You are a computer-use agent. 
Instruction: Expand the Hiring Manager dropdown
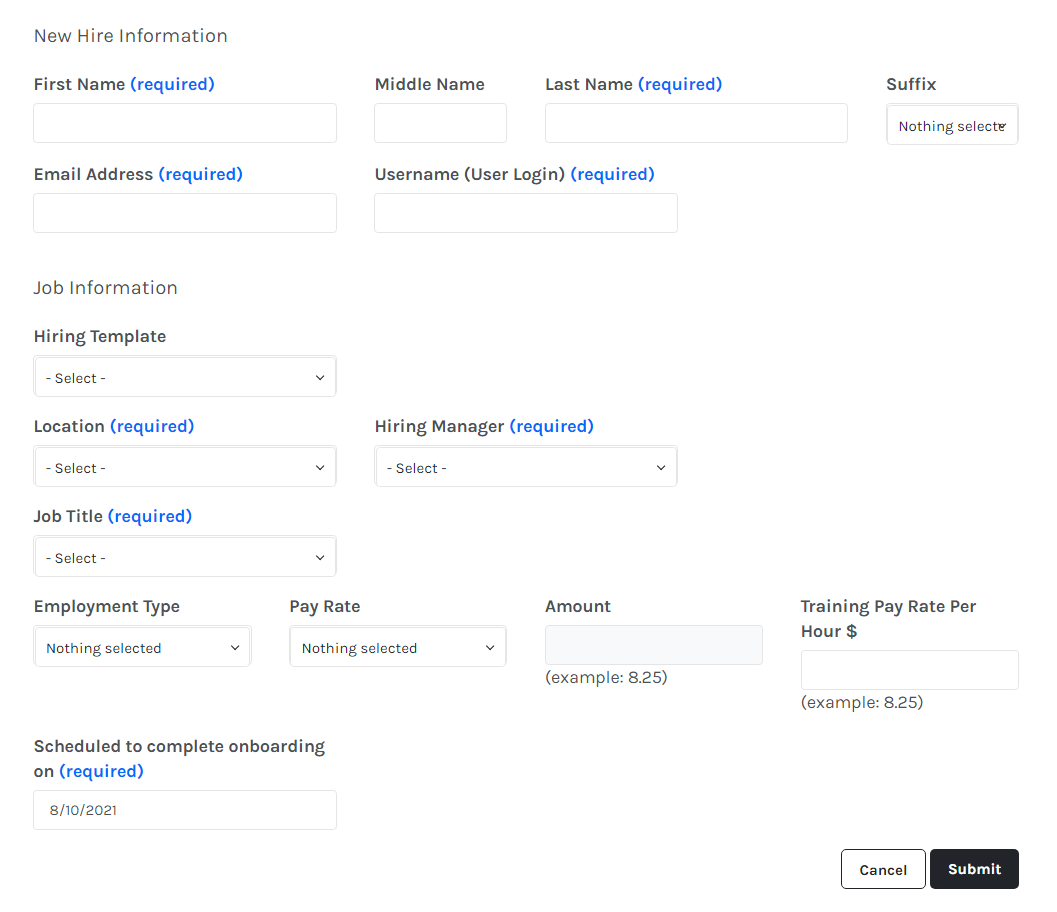pos(526,467)
